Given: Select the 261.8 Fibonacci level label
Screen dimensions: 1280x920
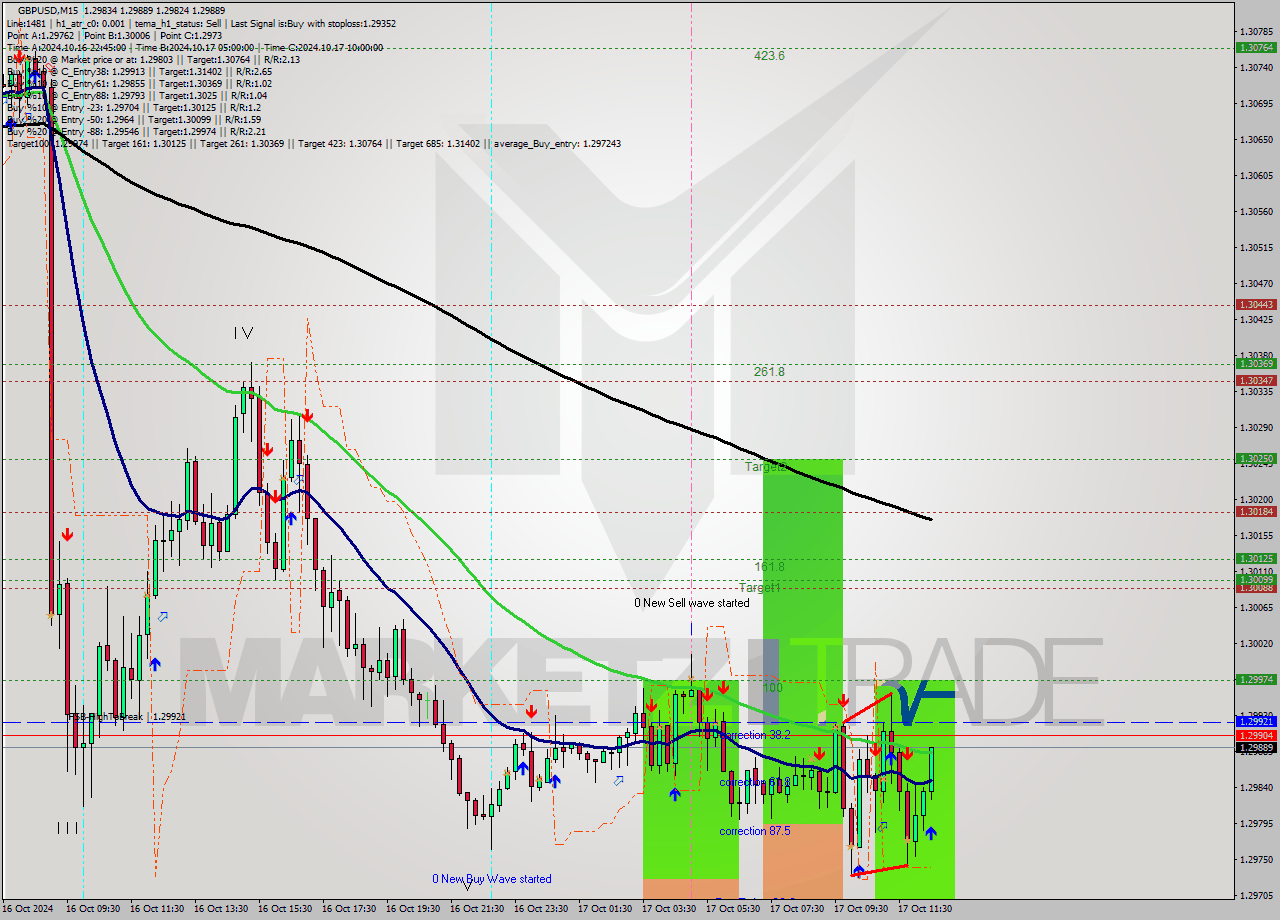Looking at the screenshot, I should click(769, 372).
